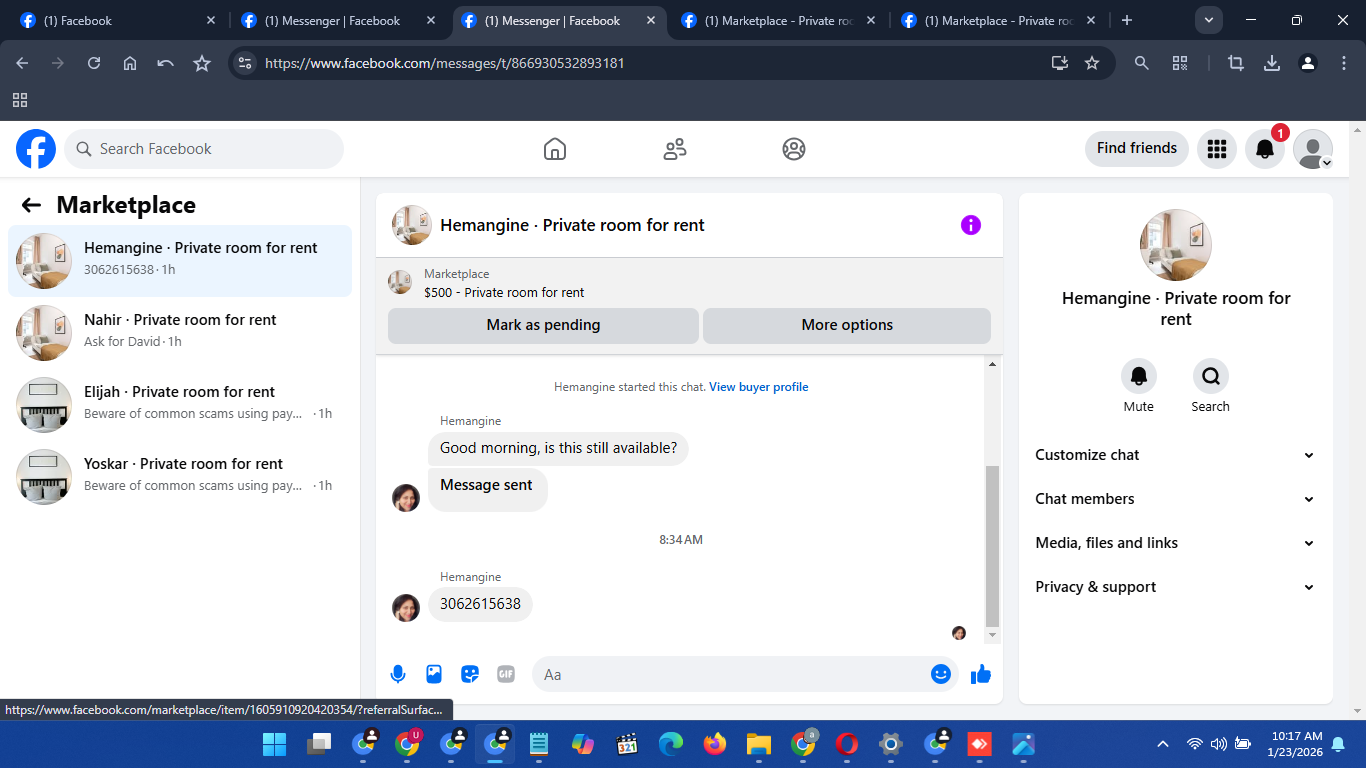
Task: Choose a GIF with the GIF icon
Action: (506, 674)
